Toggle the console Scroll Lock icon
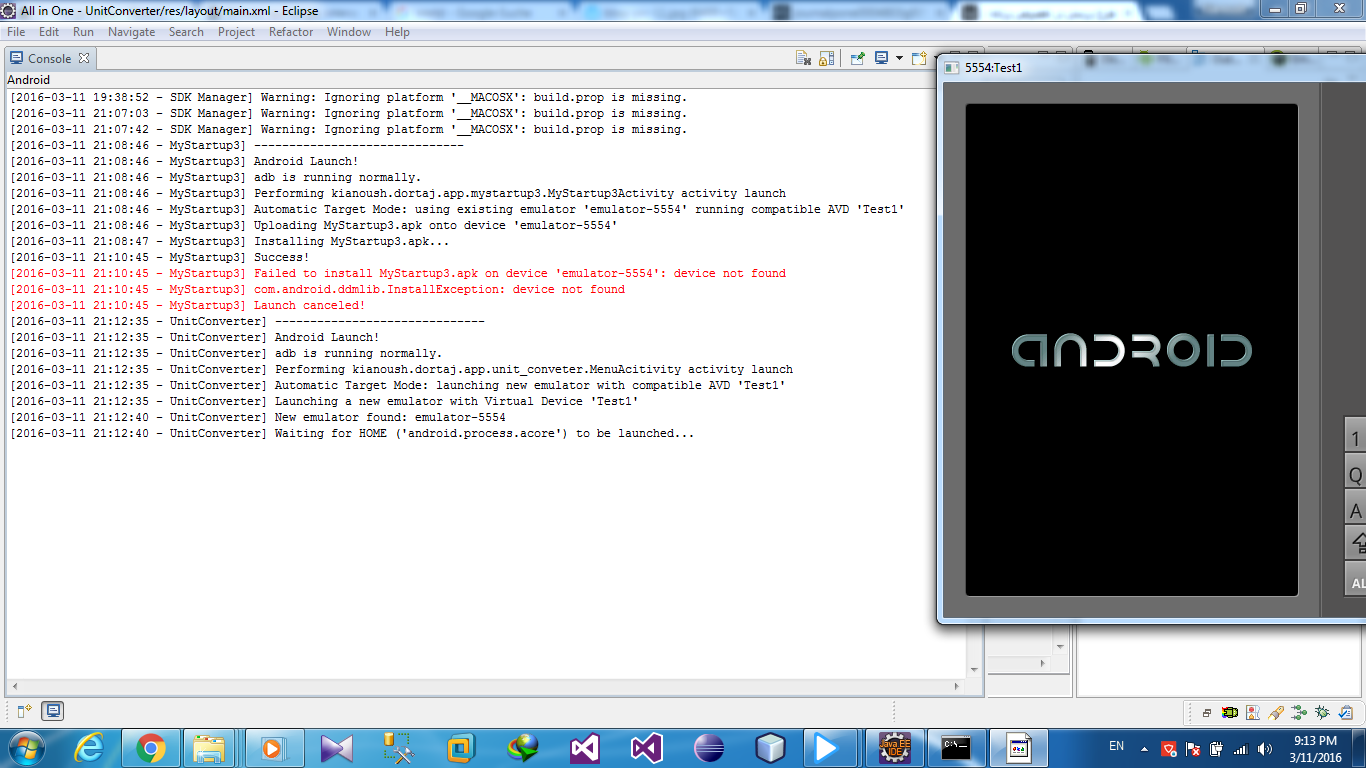 pos(827,58)
